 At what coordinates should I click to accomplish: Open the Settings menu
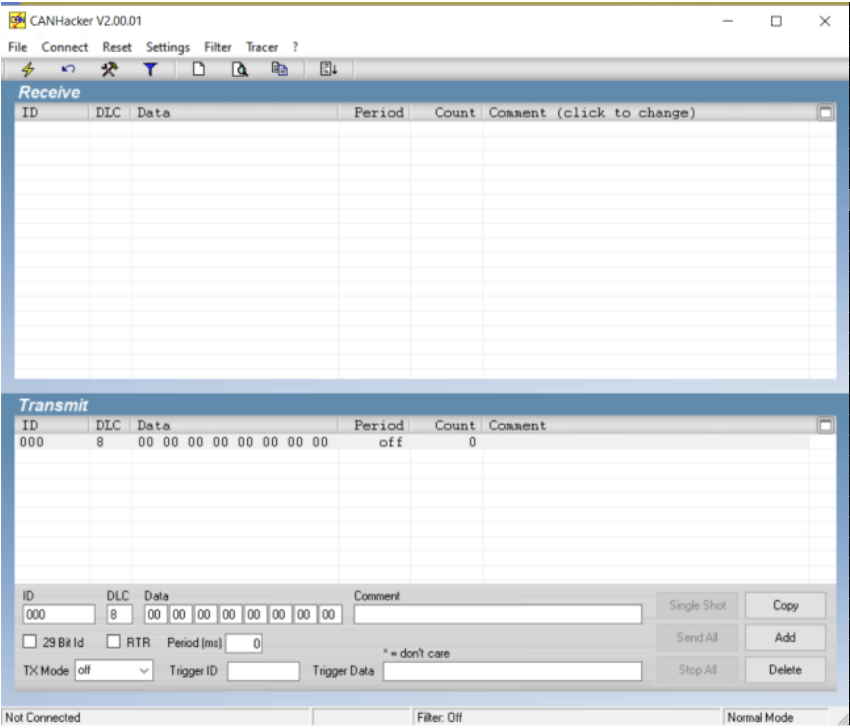168,48
